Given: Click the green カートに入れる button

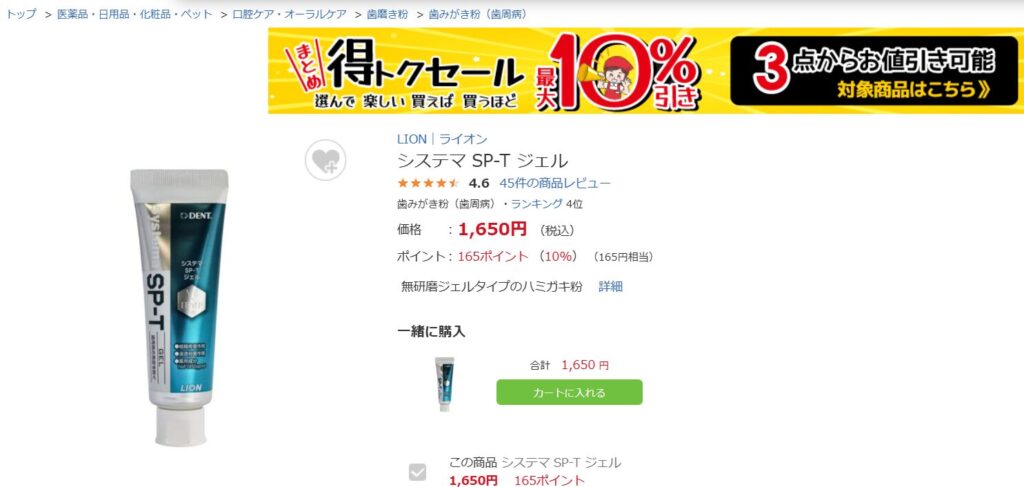Looking at the screenshot, I should click(x=569, y=392).
